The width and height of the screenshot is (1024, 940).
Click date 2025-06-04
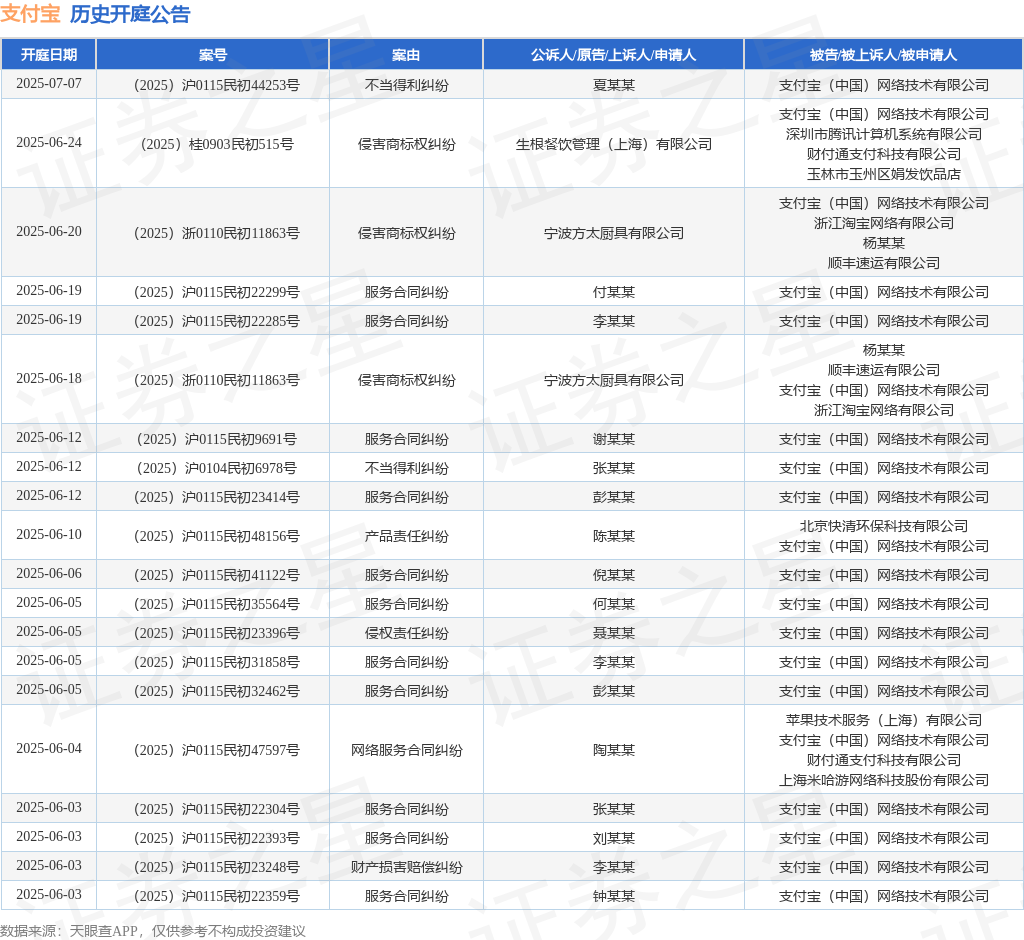pyautogui.click(x=49, y=748)
